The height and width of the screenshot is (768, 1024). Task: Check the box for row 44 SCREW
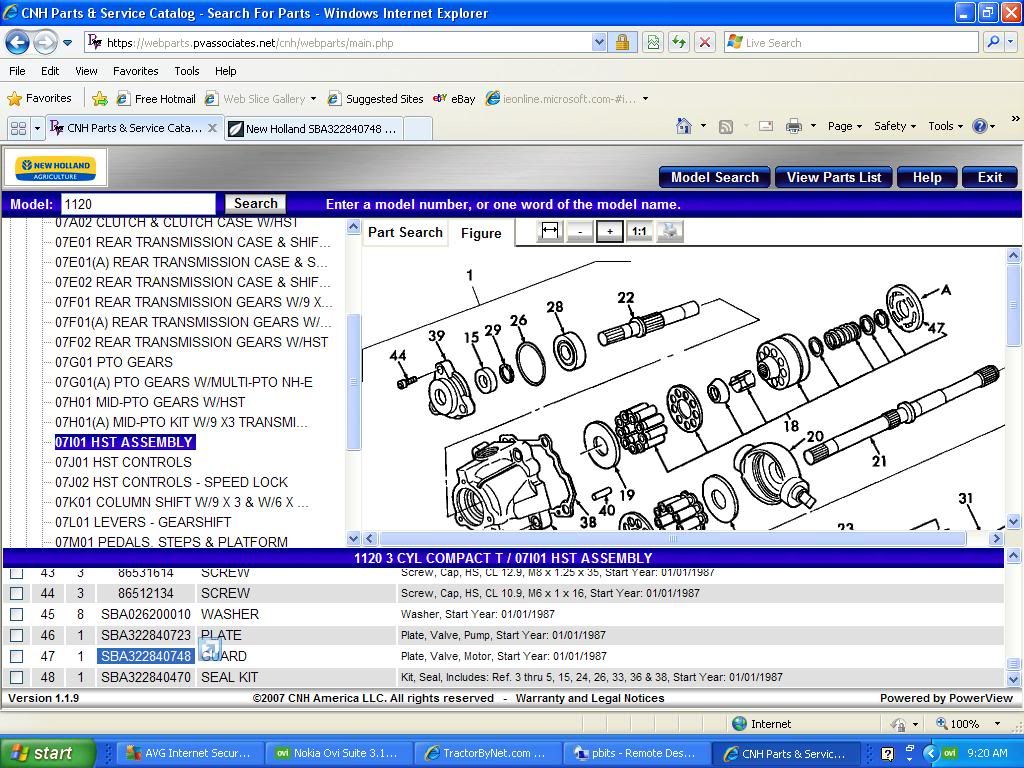click(16, 594)
